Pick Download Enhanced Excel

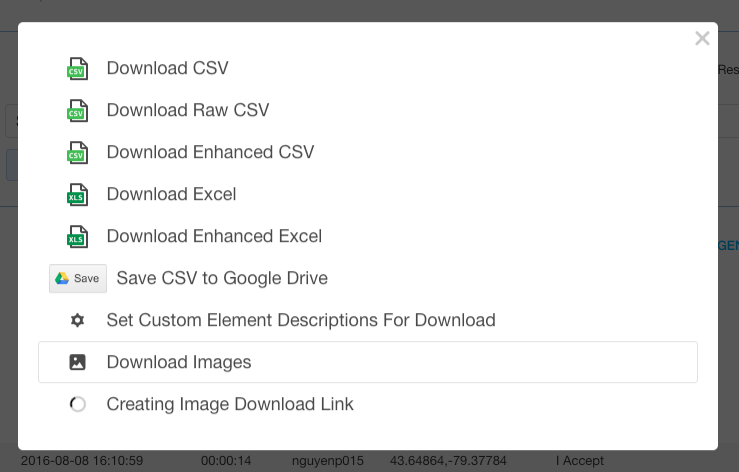[x=214, y=236]
